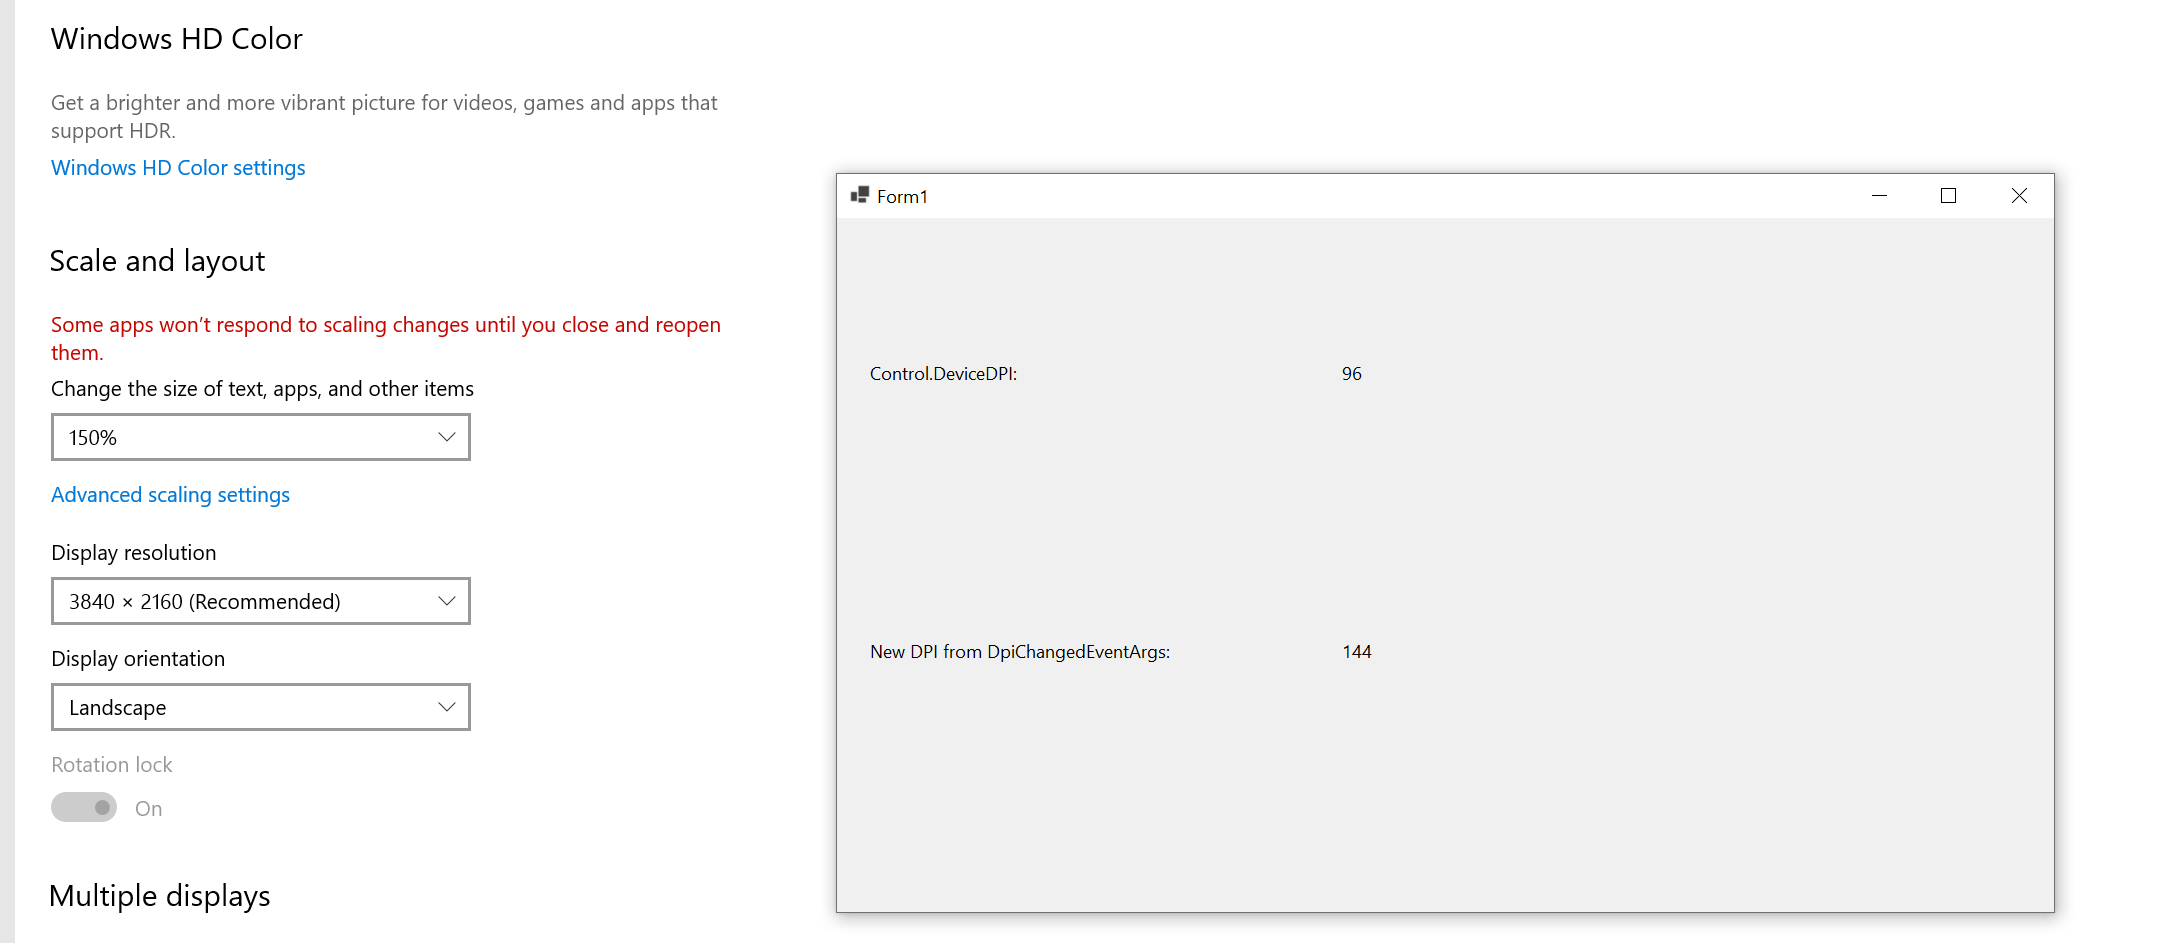Viewport: 2157px width, 943px height.
Task: Click the Form1 window app icon
Action: tap(859, 195)
